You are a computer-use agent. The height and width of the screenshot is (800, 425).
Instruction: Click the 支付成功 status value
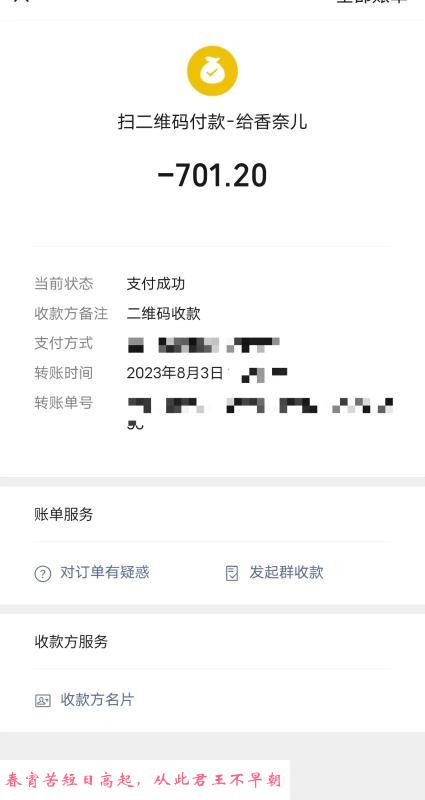tap(156, 284)
